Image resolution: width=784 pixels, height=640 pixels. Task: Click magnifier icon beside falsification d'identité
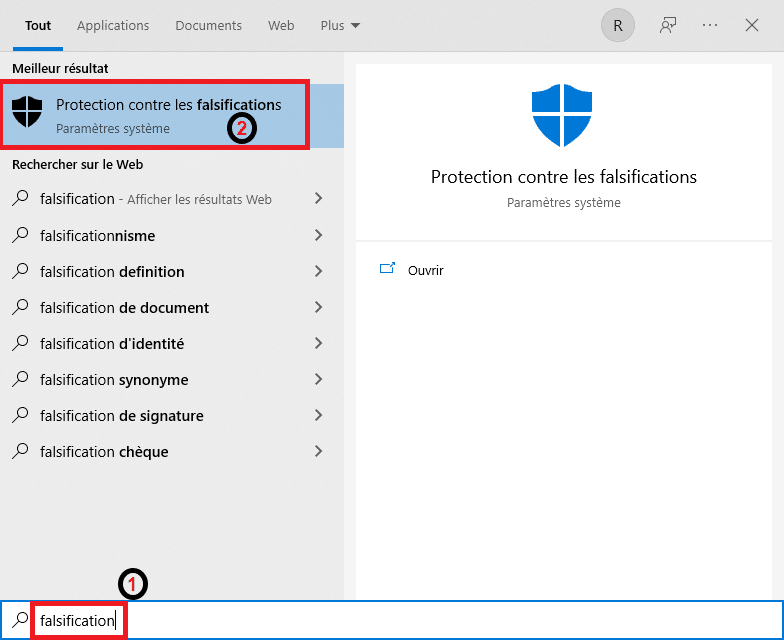coord(20,342)
